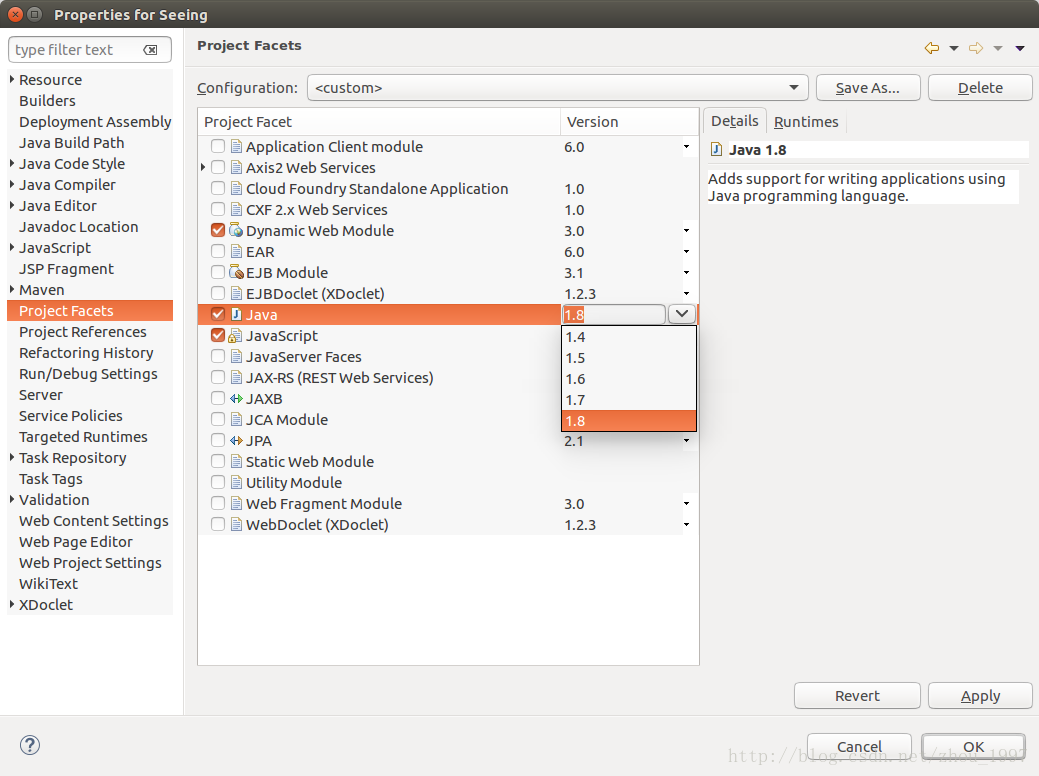Enable the JavaServer Faces checkbox
The width and height of the screenshot is (1039, 776).
218,357
